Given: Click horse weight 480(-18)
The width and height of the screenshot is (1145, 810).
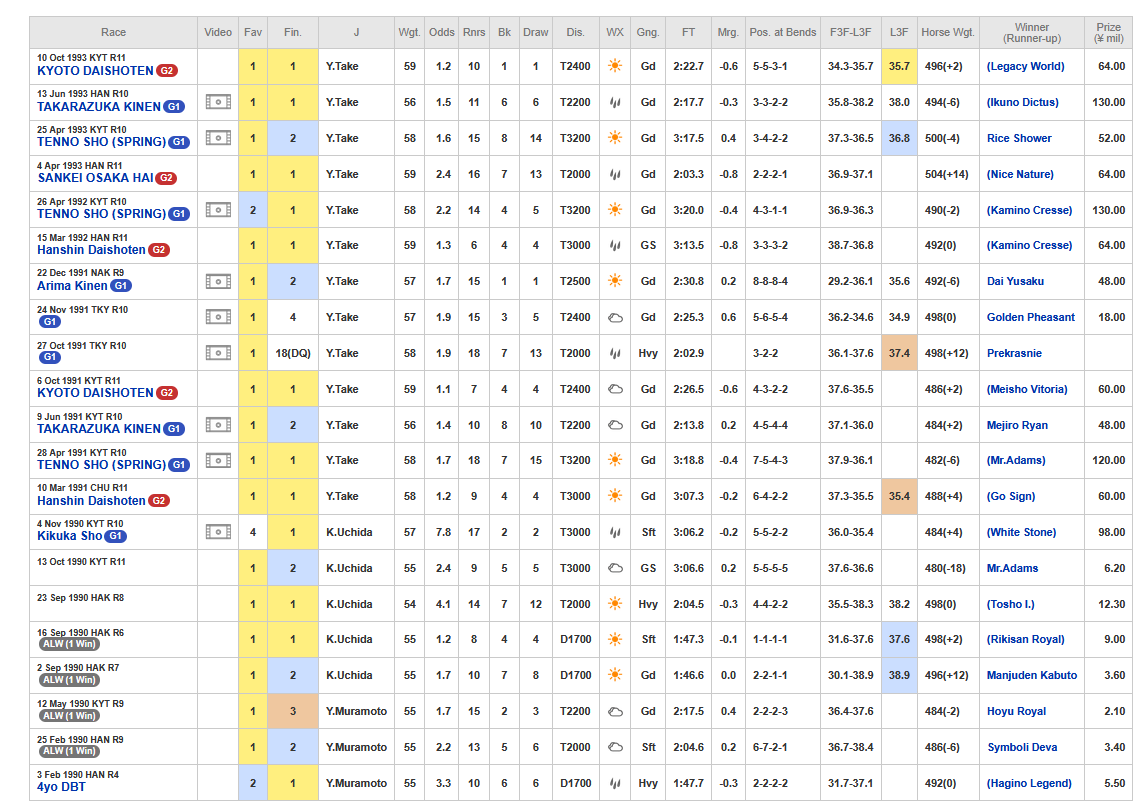Looking at the screenshot, I should (x=946, y=568).
